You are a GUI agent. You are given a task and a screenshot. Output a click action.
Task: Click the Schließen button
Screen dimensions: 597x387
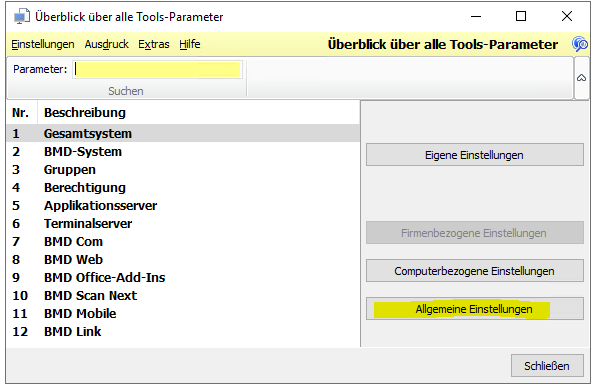(x=547, y=366)
